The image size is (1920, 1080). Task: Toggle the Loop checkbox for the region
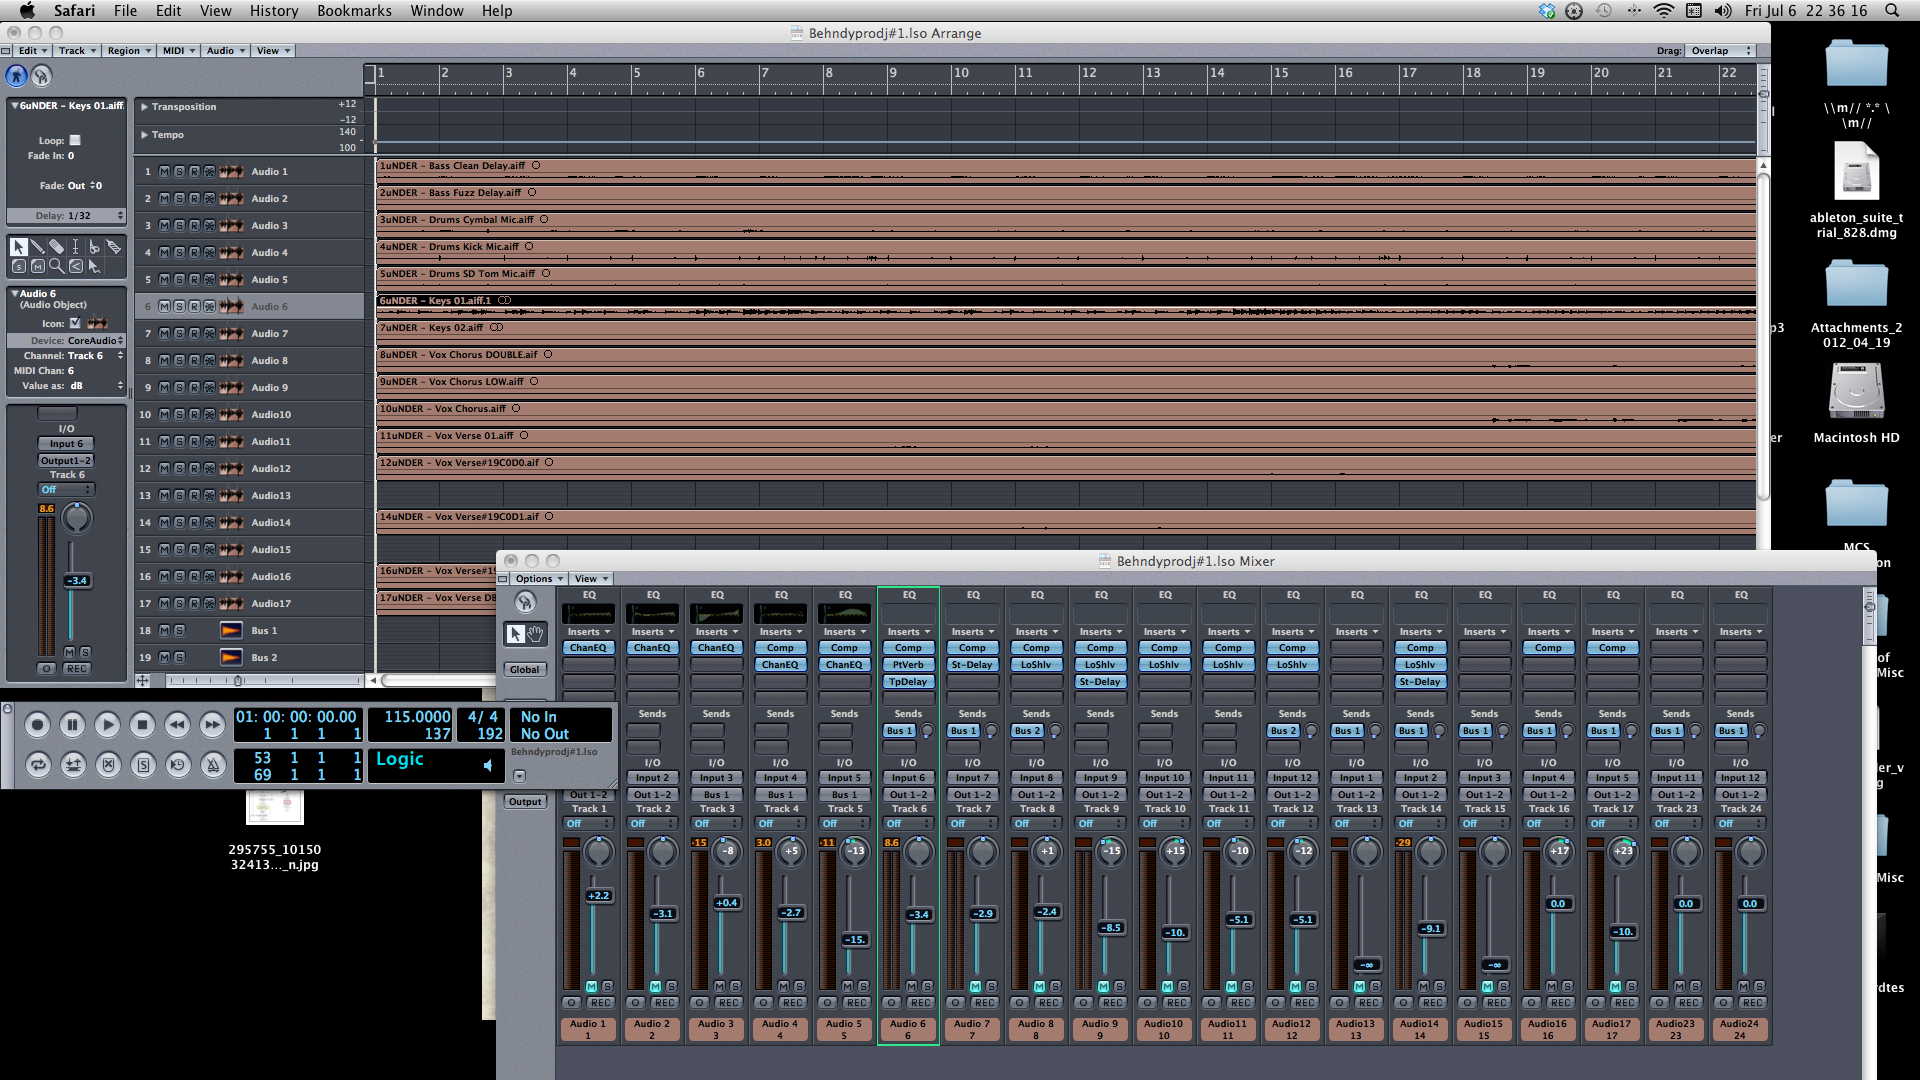(75, 141)
